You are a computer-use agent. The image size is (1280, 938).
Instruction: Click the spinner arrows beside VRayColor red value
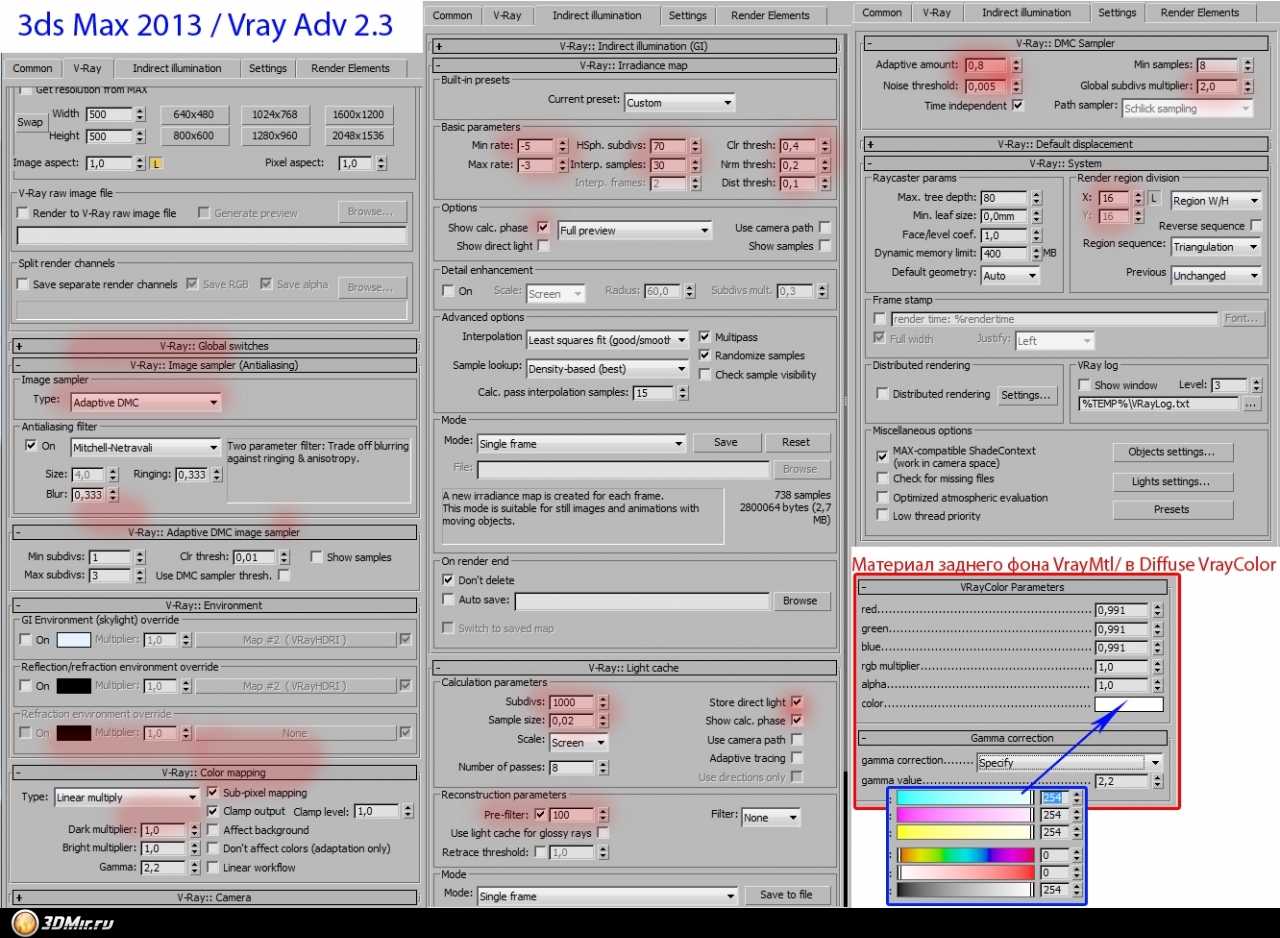point(1158,610)
